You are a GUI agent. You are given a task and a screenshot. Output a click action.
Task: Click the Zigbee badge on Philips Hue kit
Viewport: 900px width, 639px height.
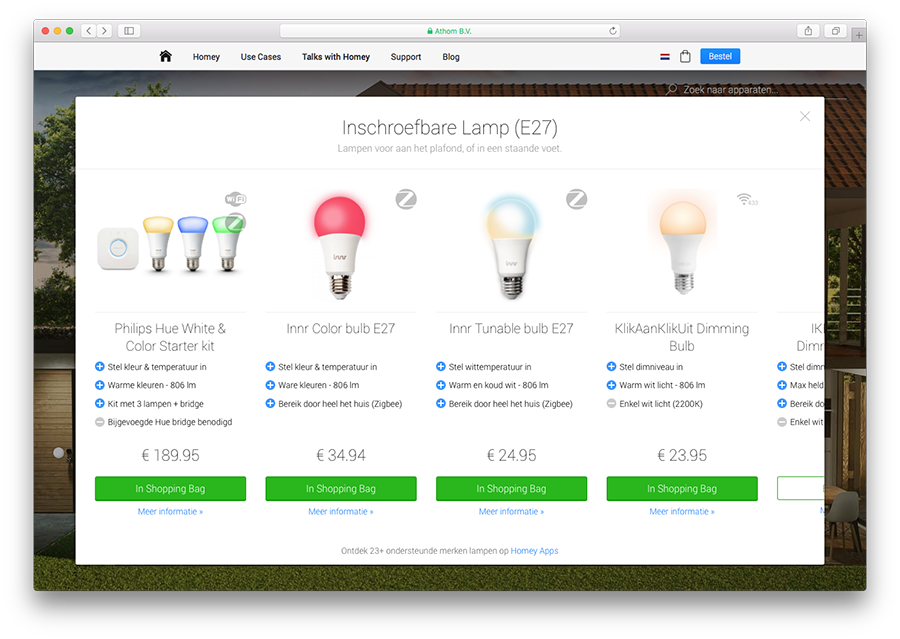tap(235, 222)
